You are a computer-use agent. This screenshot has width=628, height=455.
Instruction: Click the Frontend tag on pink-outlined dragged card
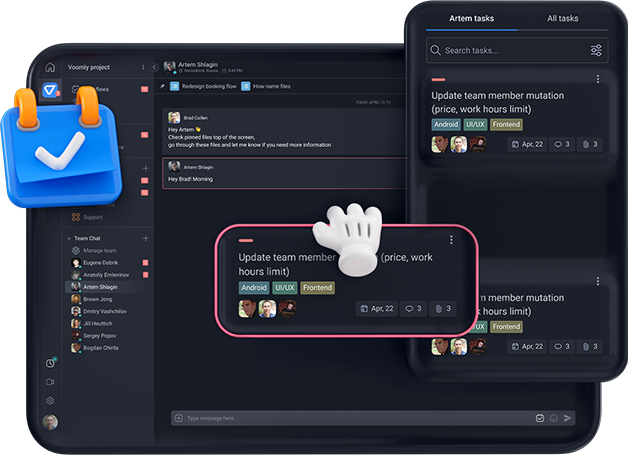coord(317,288)
